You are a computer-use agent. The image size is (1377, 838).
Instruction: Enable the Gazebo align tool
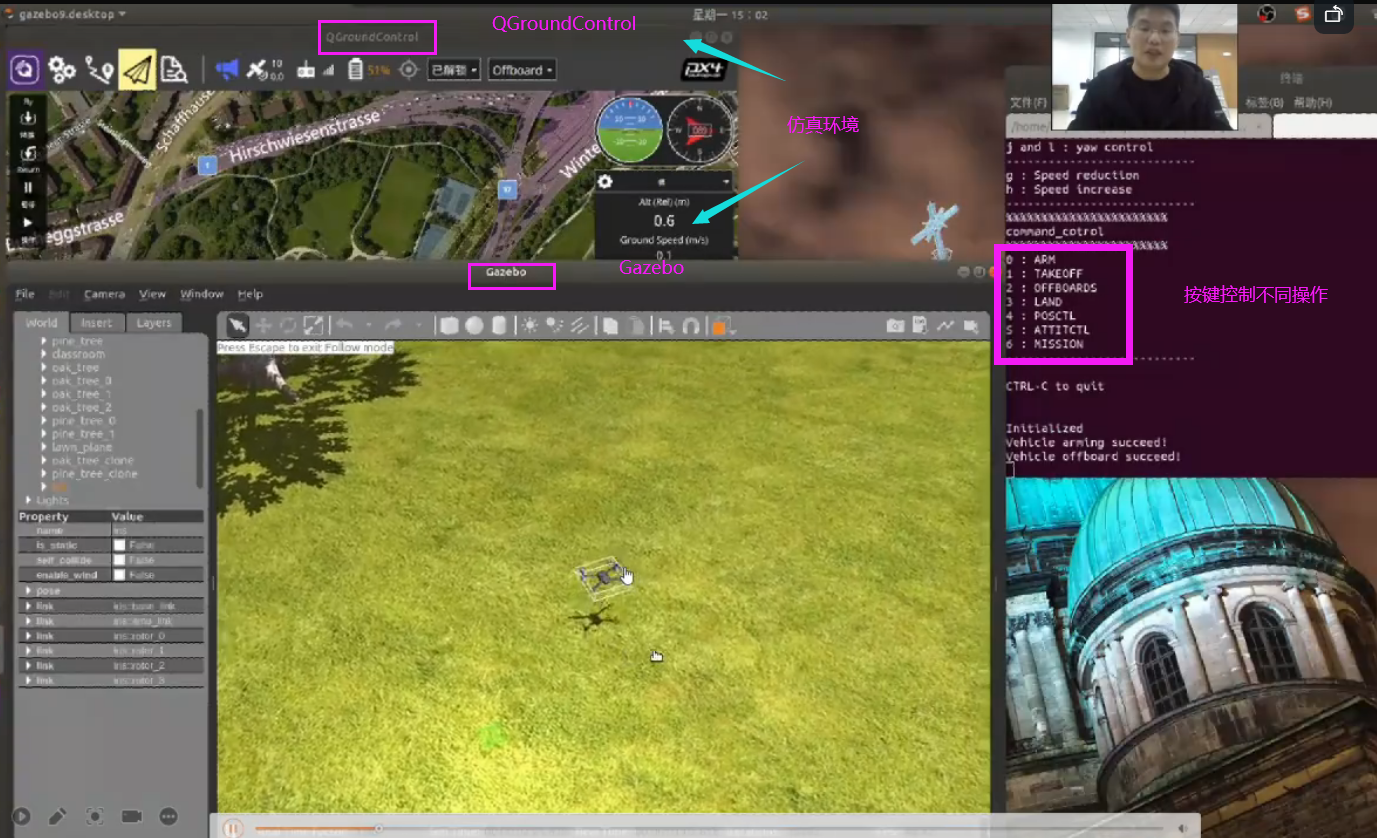pyautogui.click(x=665, y=325)
